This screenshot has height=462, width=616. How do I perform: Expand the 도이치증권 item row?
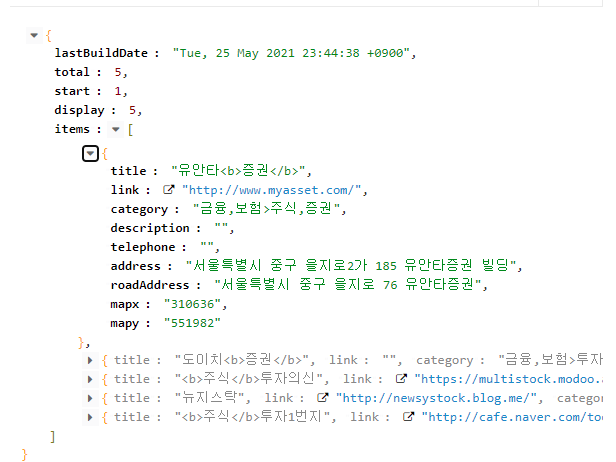click(x=90, y=360)
